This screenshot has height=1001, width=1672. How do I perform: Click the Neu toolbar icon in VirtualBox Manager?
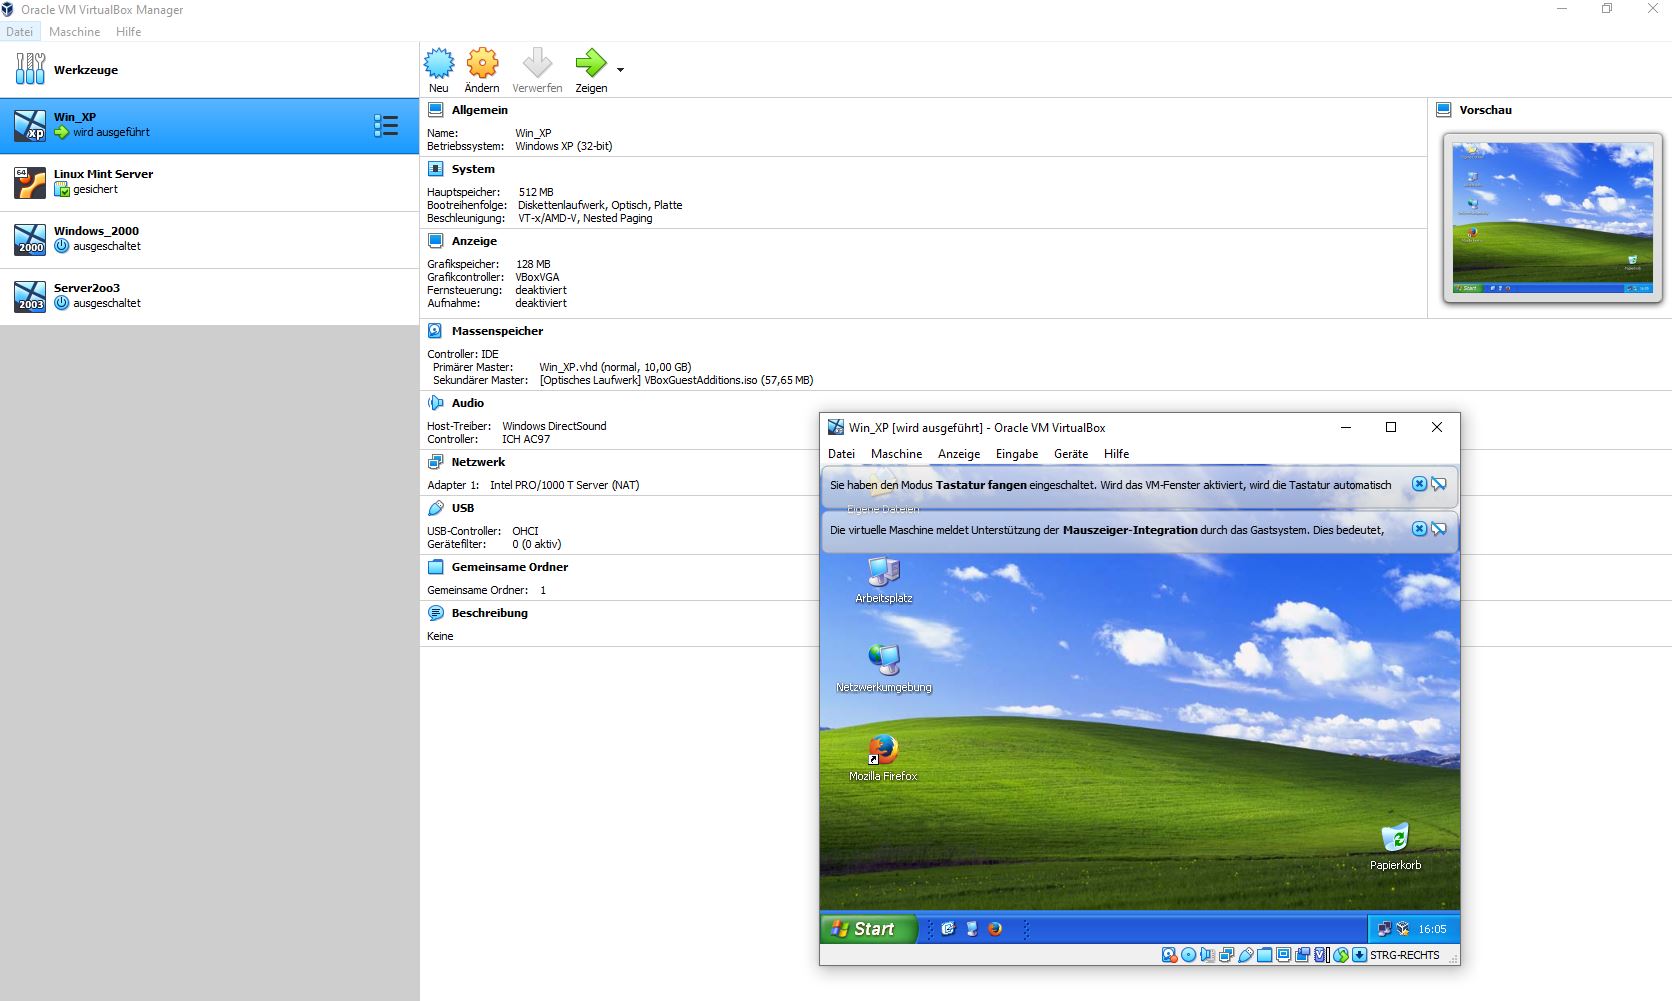(x=438, y=70)
